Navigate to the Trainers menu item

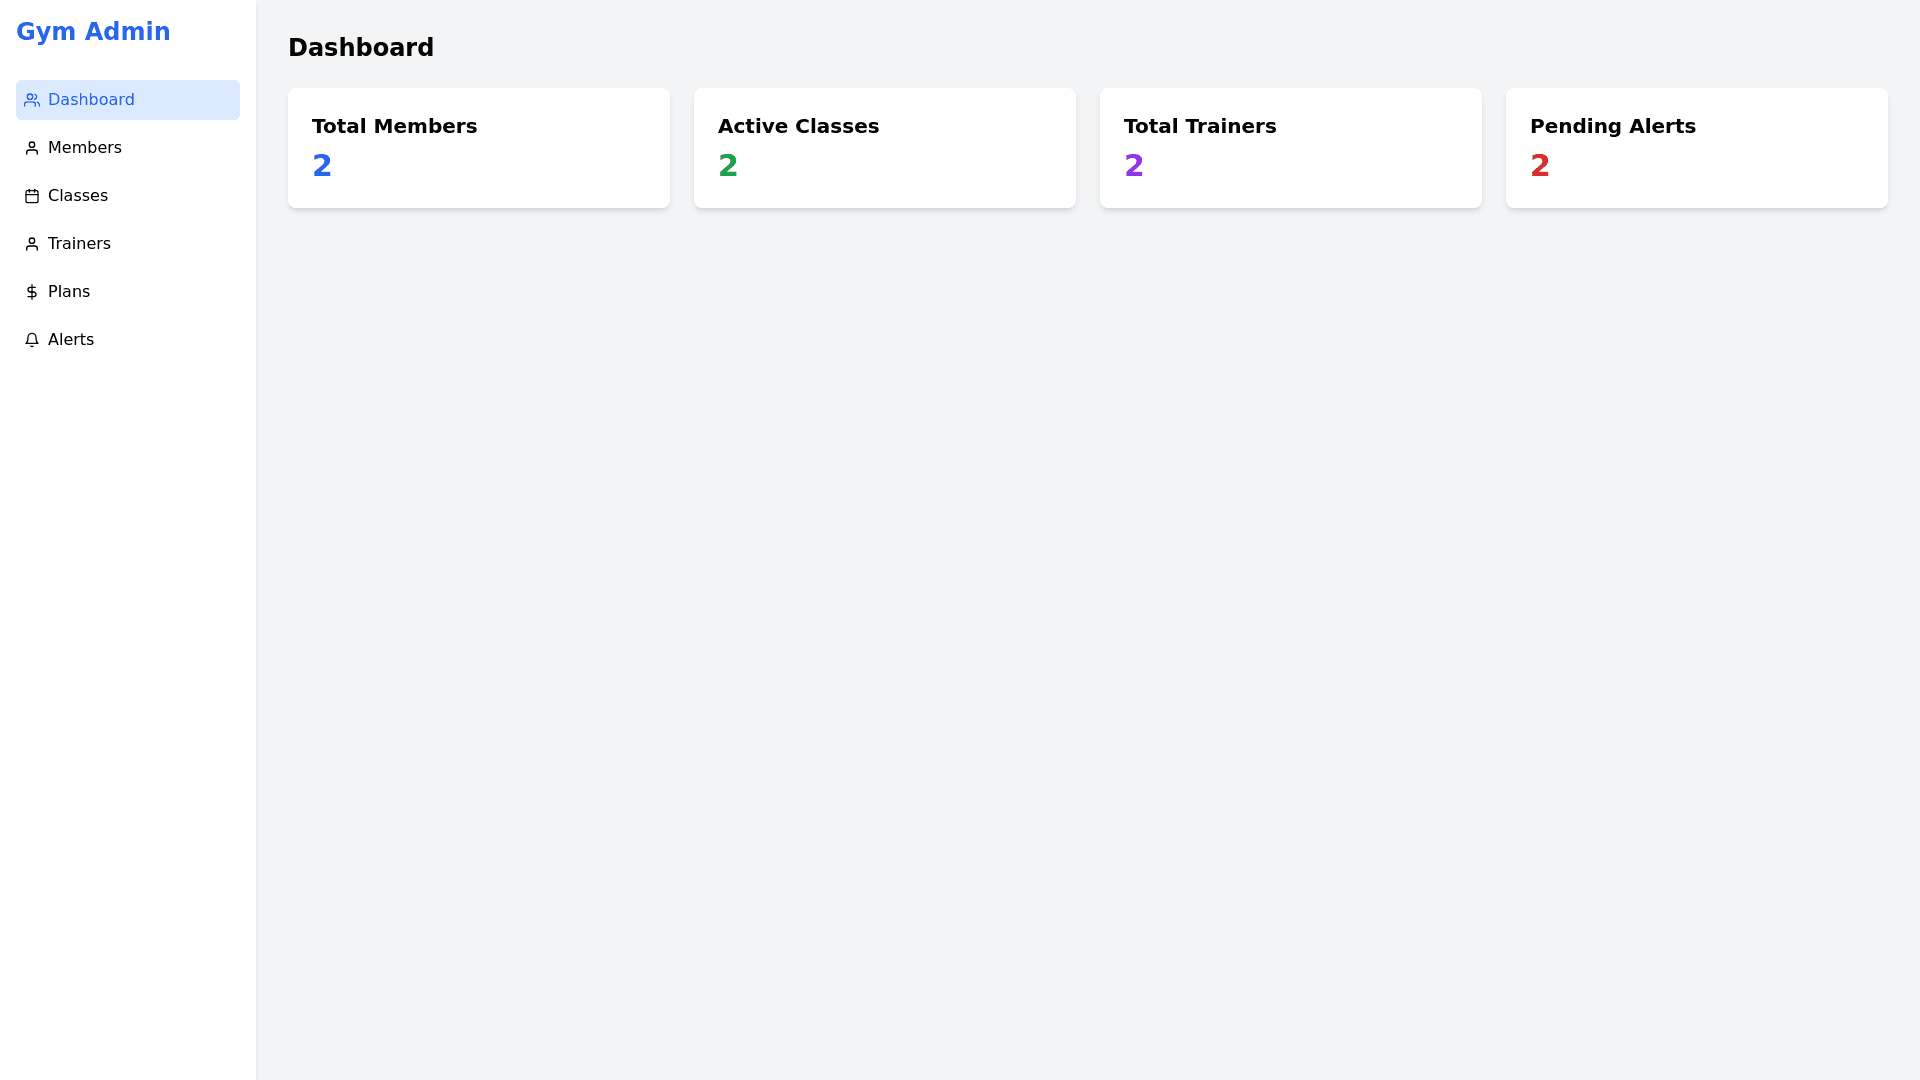tap(79, 244)
